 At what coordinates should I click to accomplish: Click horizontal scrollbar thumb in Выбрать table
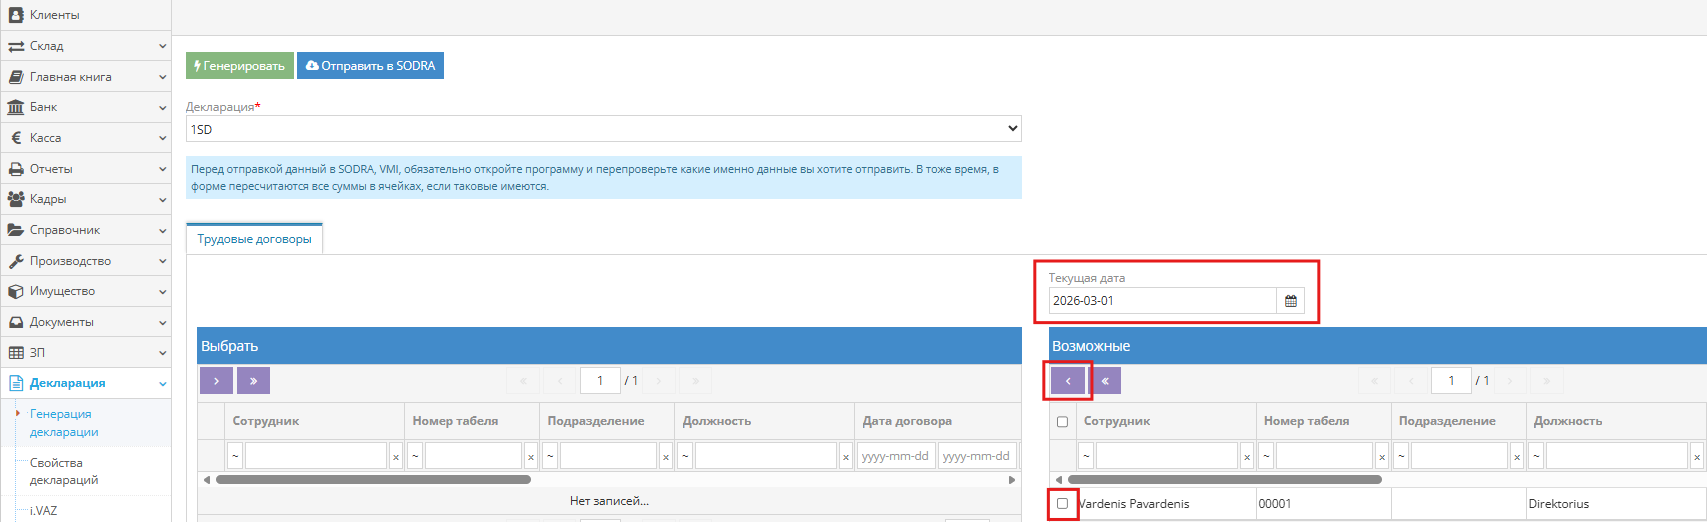click(373, 480)
